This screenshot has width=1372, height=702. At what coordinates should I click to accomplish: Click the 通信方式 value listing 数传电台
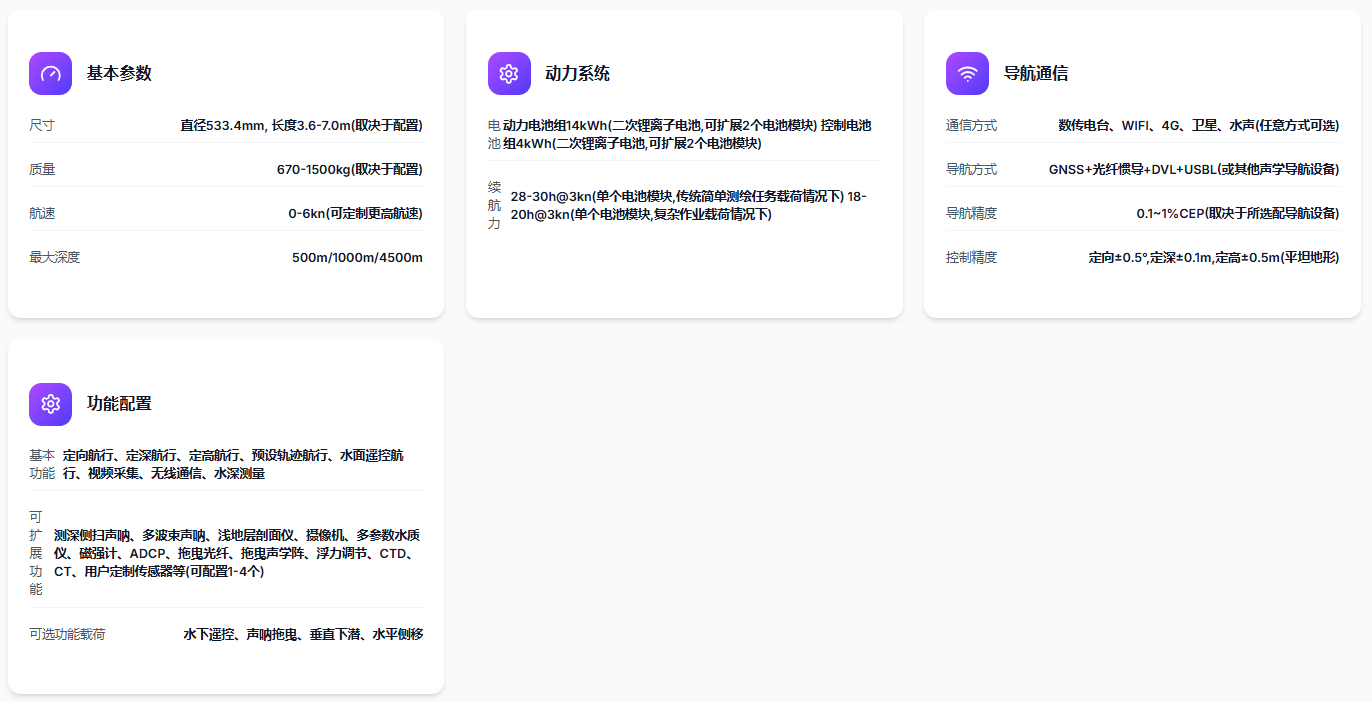tap(1198, 125)
